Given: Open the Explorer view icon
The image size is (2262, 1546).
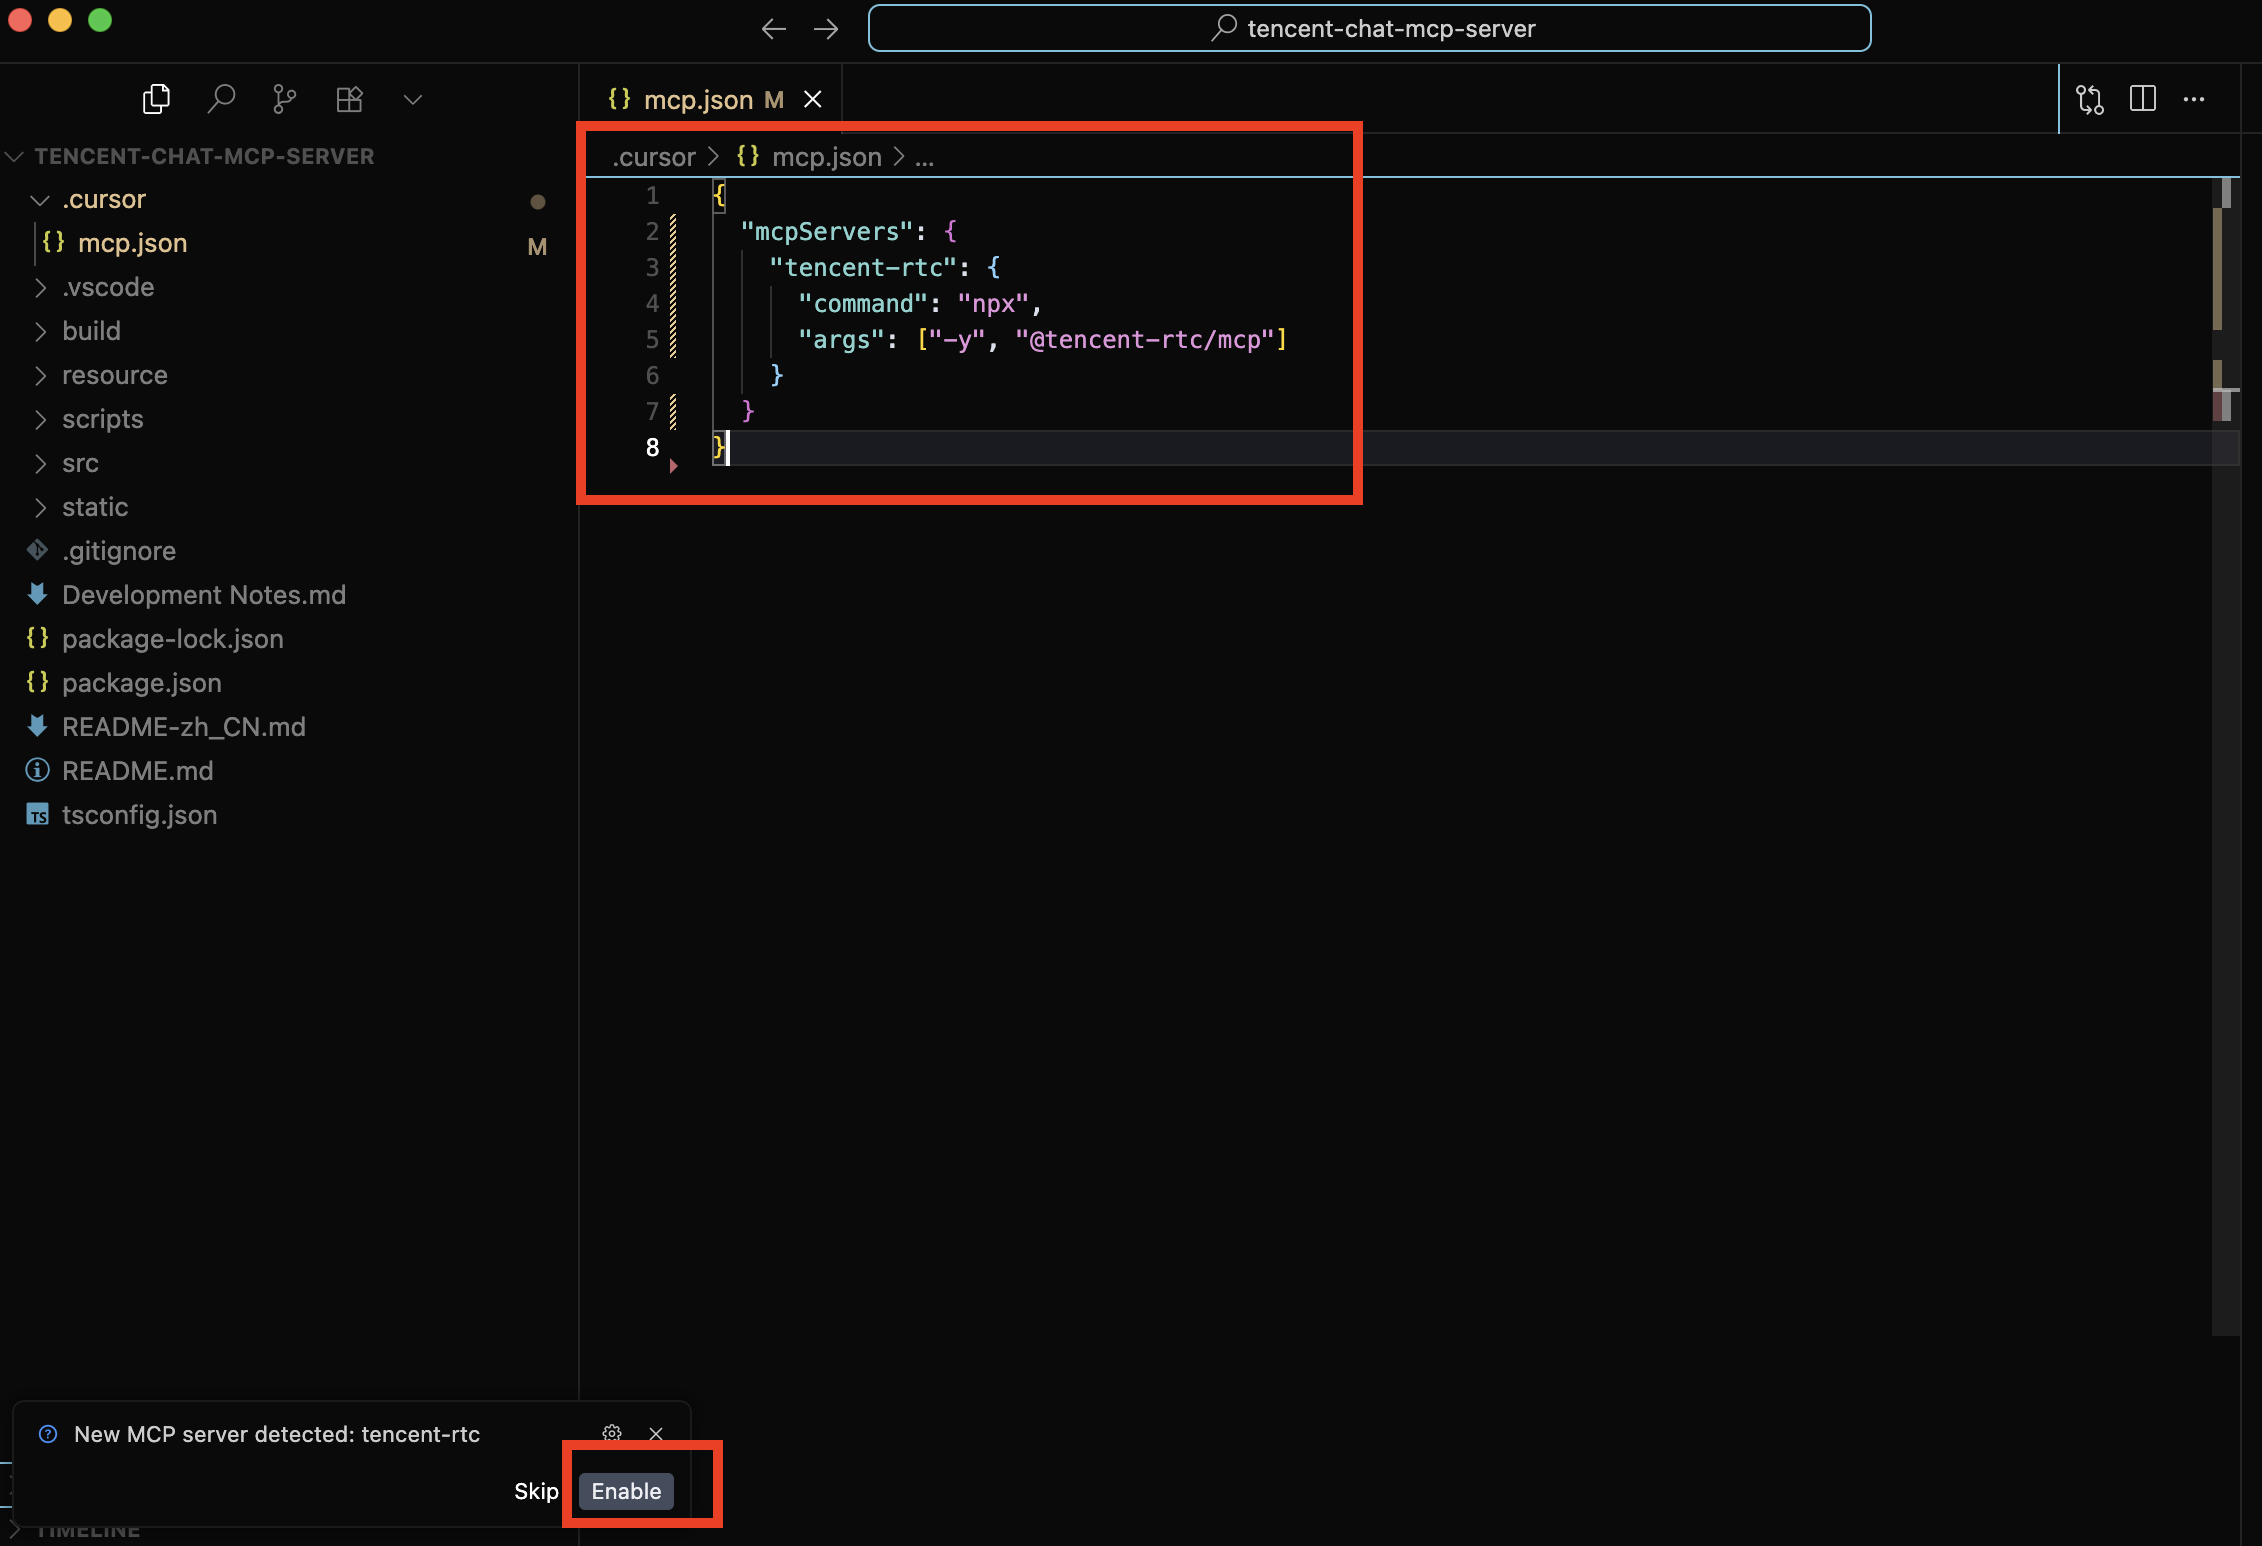Looking at the screenshot, I should point(157,99).
